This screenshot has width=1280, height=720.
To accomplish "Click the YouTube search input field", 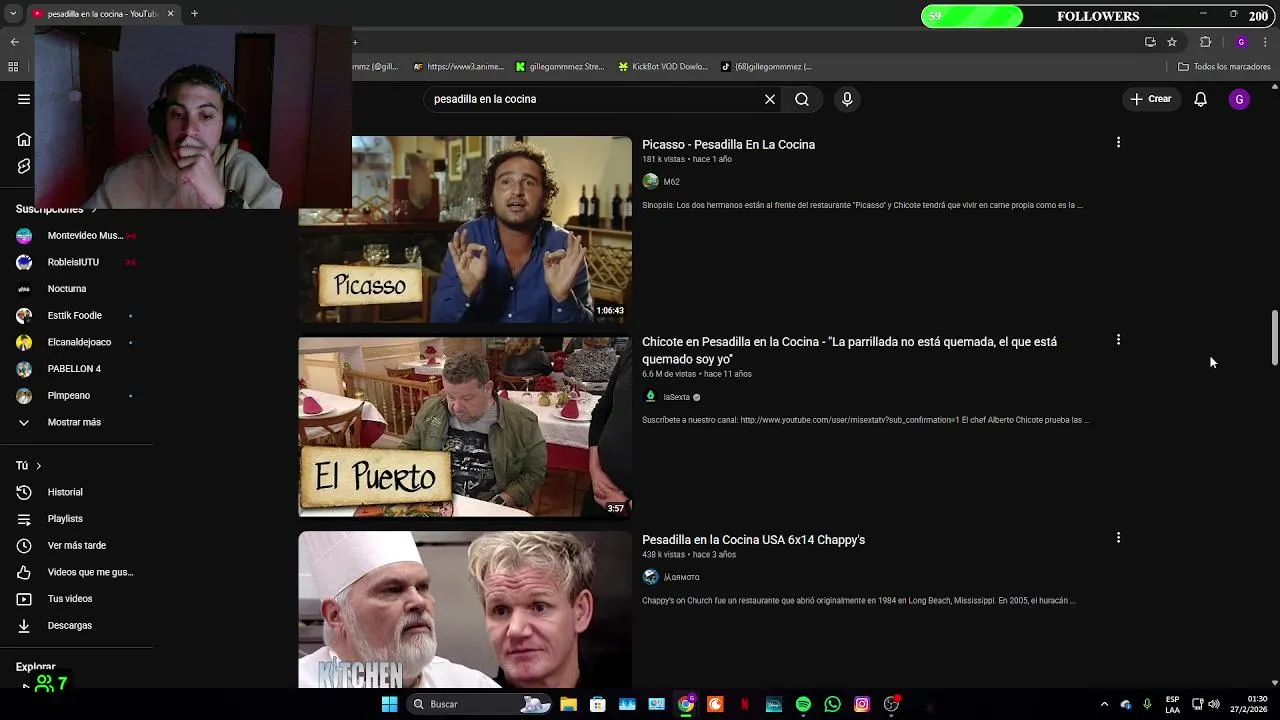I will pyautogui.click(x=595, y=99).
